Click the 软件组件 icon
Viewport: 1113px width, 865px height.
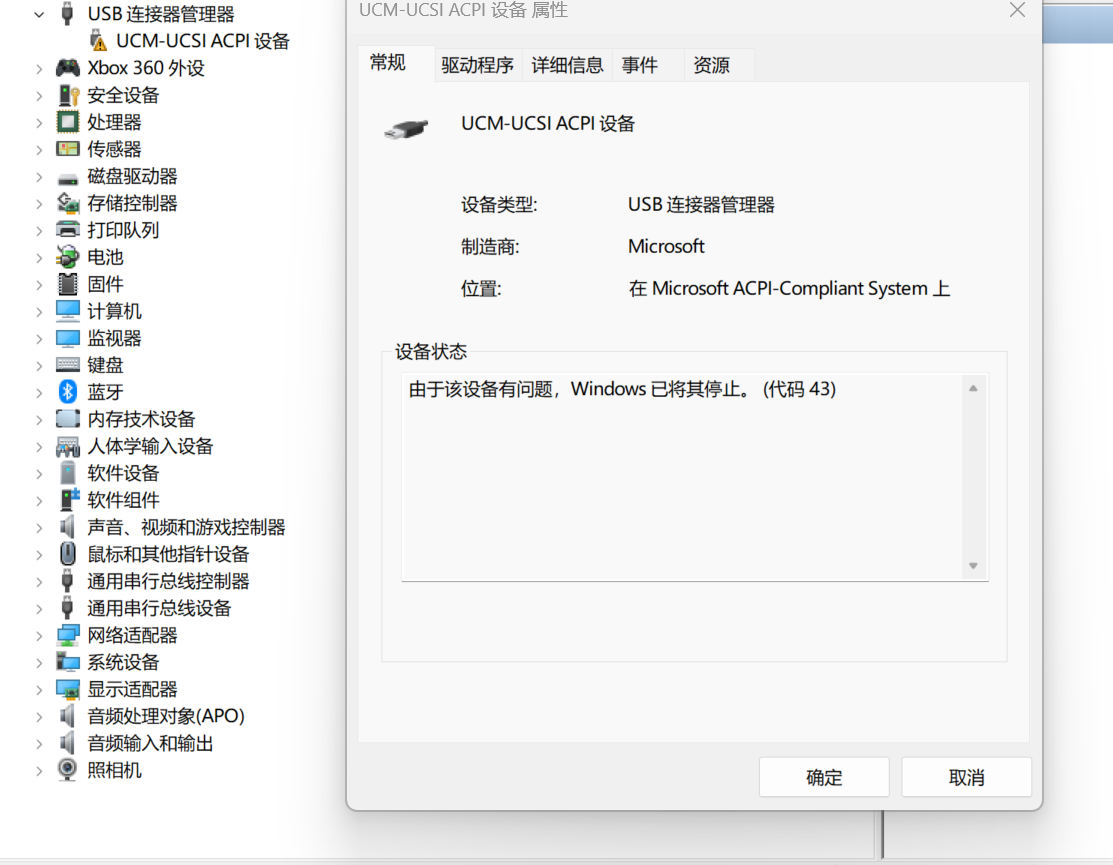(x=69, y=500)
